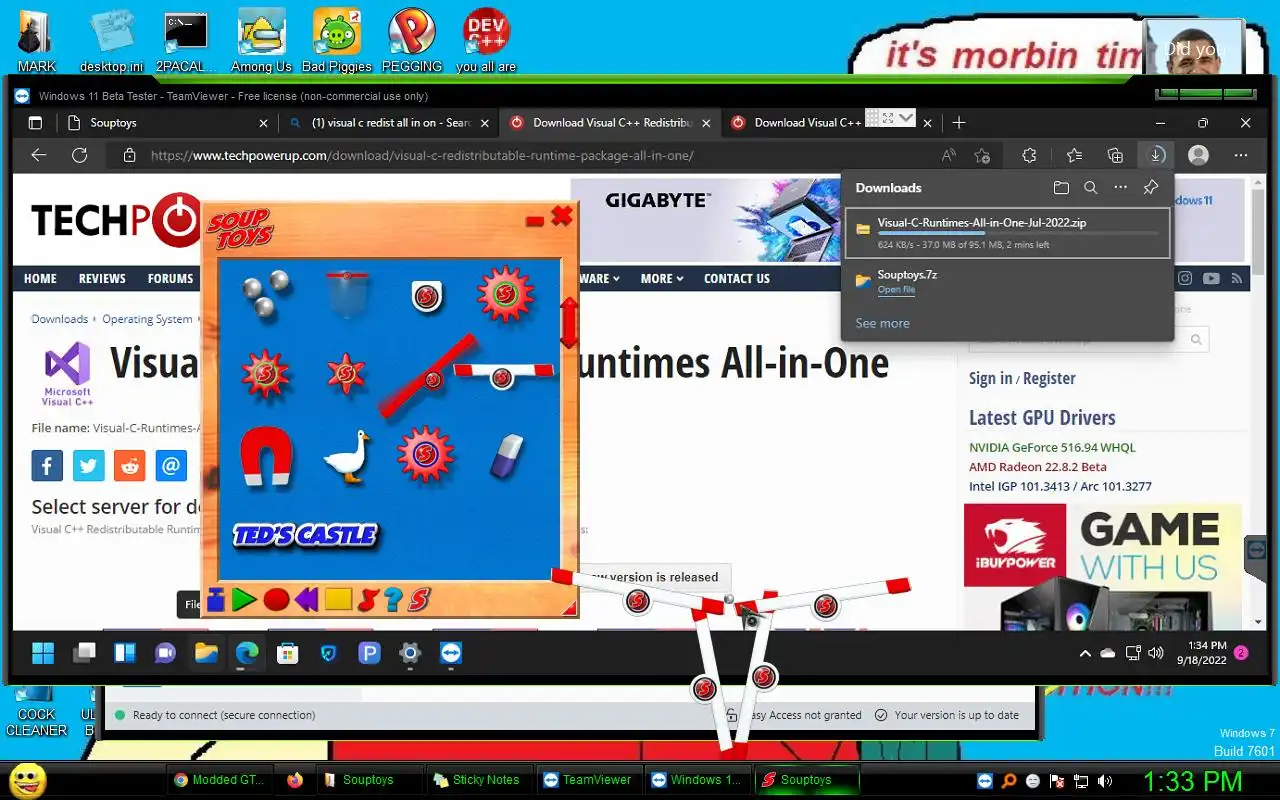Open File Explorer on the Windows 11 taskbar

tap(206, 654)
